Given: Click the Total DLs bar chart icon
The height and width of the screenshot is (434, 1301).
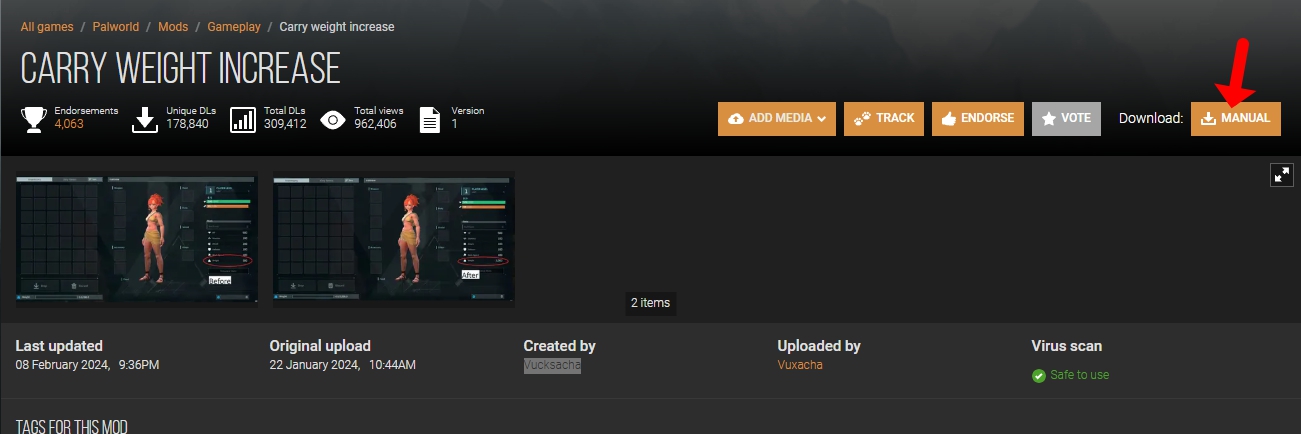Looking at the screenshot, I should click(243, 119).
